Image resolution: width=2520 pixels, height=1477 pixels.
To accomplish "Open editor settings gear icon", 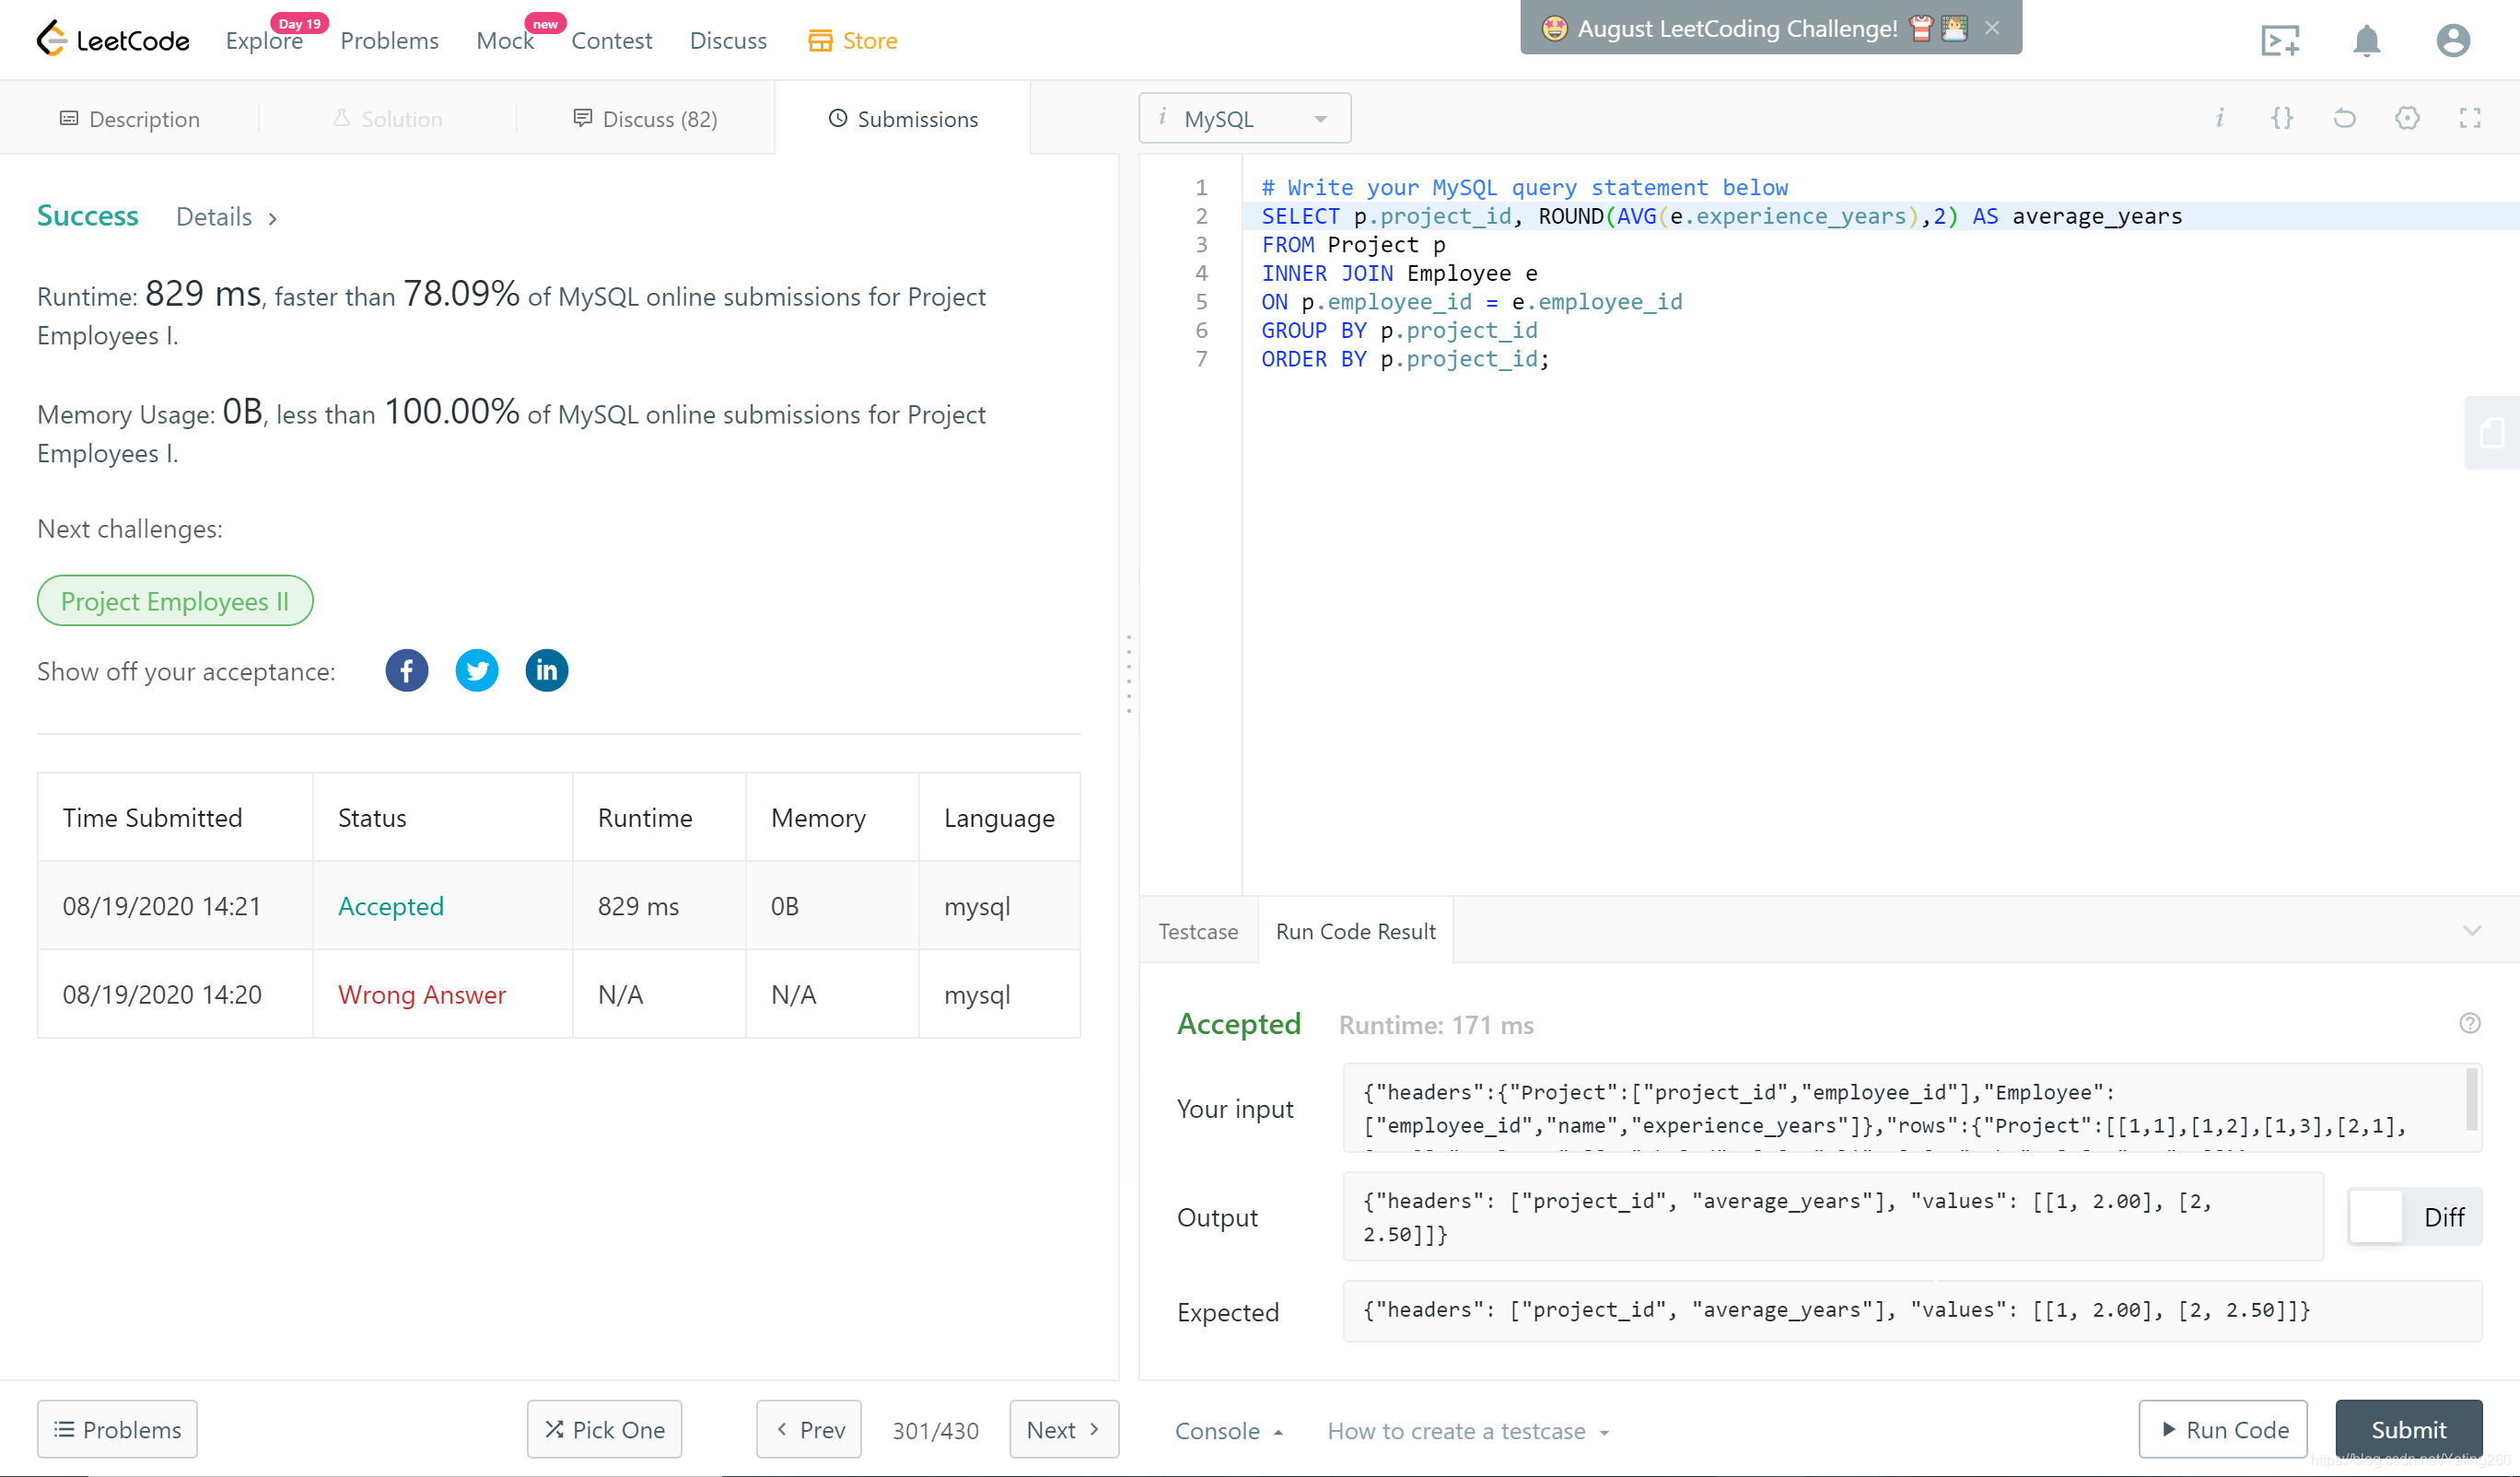I will 2407,119.
